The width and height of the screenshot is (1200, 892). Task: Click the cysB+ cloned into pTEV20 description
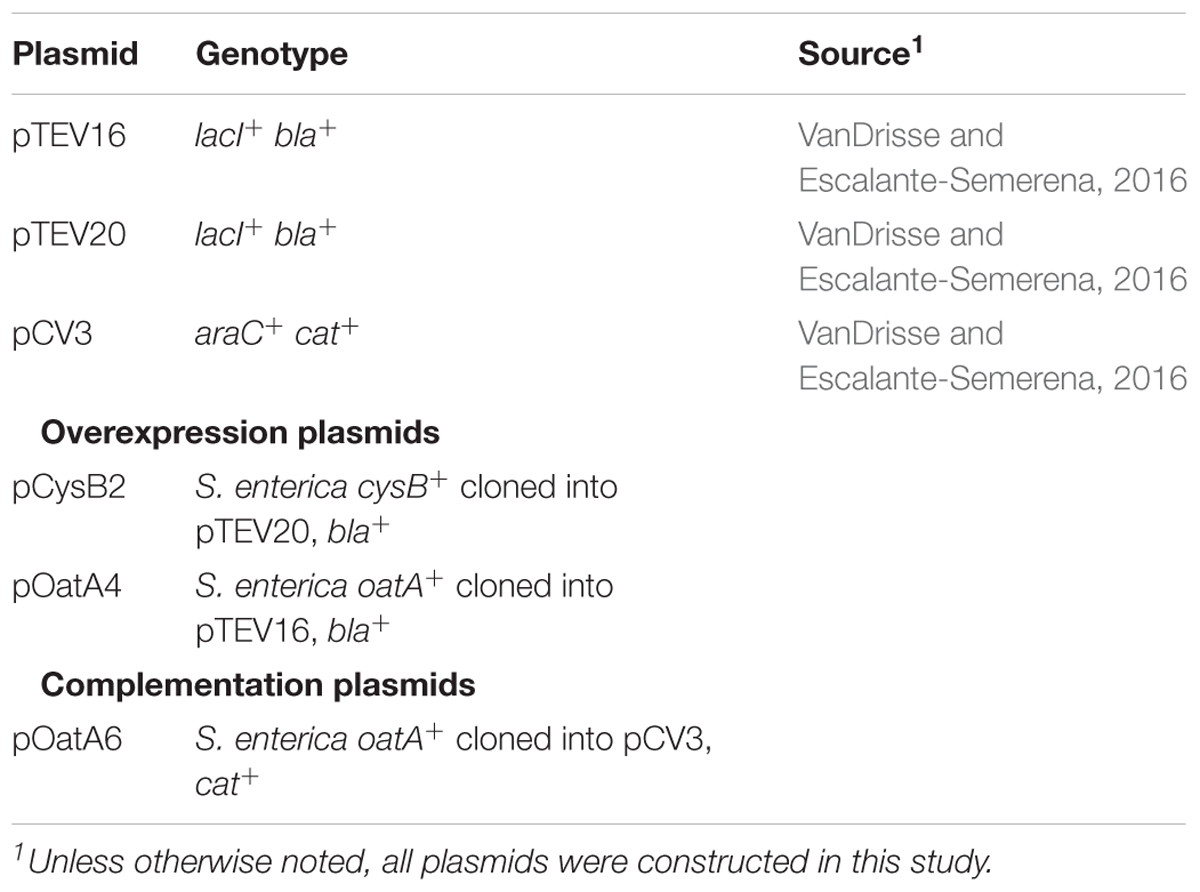[x=406, y=508]
